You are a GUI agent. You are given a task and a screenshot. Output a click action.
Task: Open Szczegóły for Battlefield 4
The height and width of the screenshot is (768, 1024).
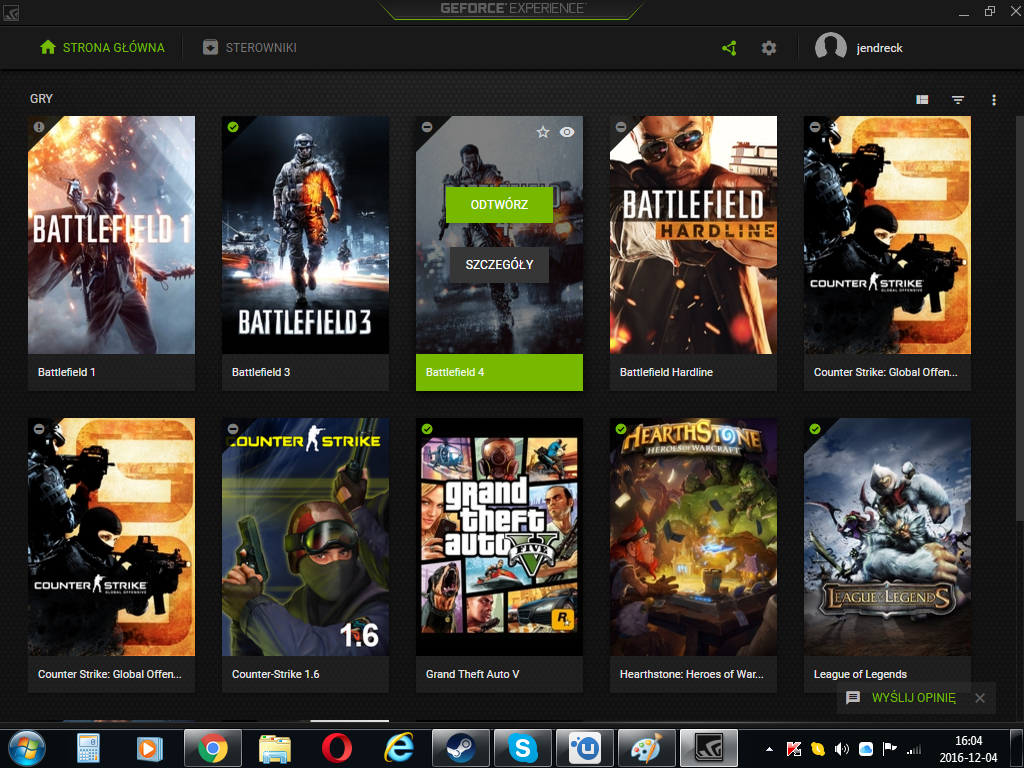[x=499, y=264]
